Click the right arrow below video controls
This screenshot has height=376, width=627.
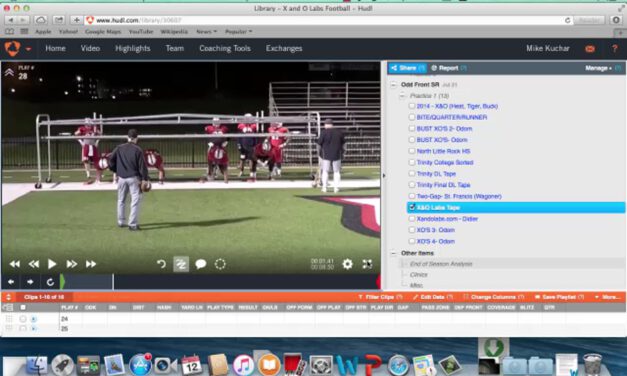(x=30, y=282)
